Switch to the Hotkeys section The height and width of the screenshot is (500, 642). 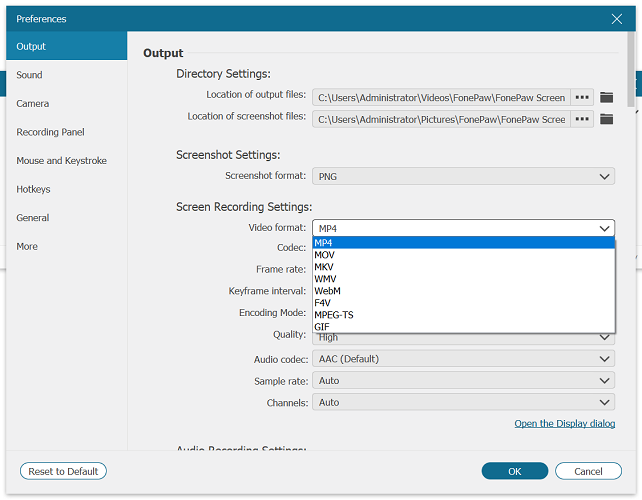(66, 189)
